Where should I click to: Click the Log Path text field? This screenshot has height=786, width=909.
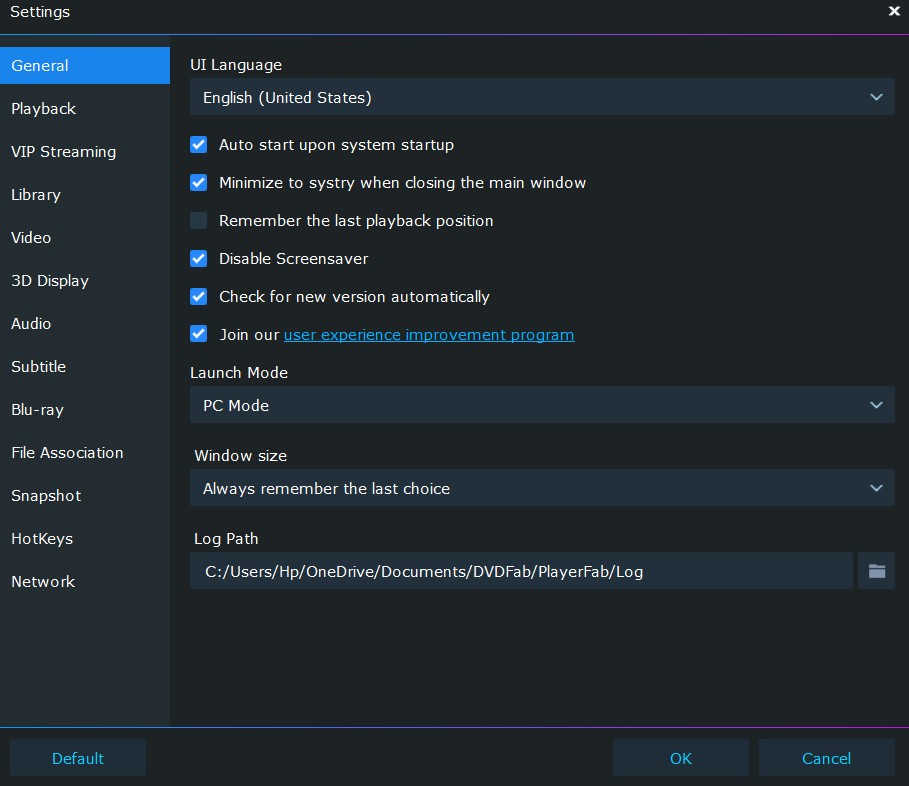coord(521,571)
